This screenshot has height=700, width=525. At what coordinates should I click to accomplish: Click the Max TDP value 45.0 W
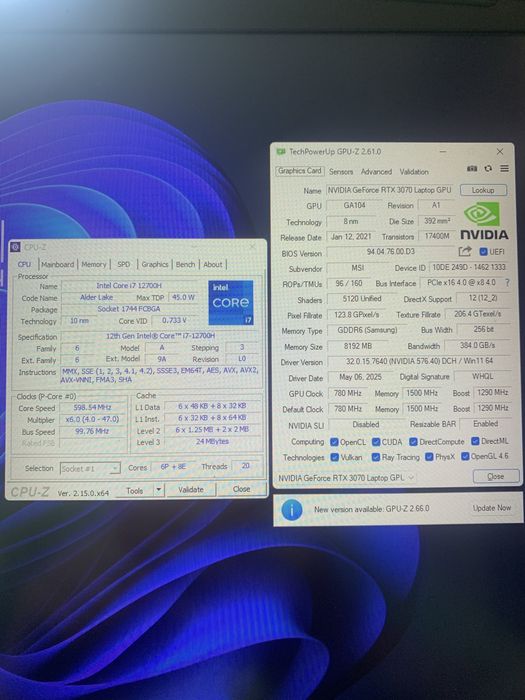tap(183, 297)
